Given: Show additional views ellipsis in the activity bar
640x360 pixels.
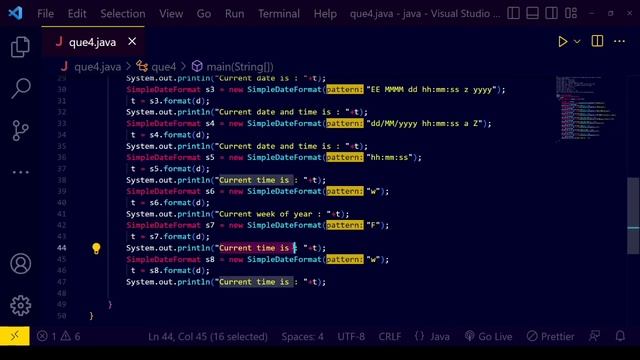Looking at the screenshot, I should point(20,172).
